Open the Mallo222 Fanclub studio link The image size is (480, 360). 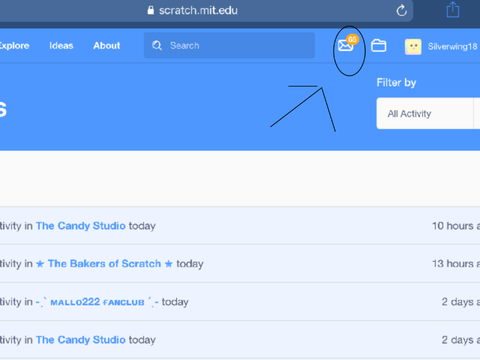point(97,302)
